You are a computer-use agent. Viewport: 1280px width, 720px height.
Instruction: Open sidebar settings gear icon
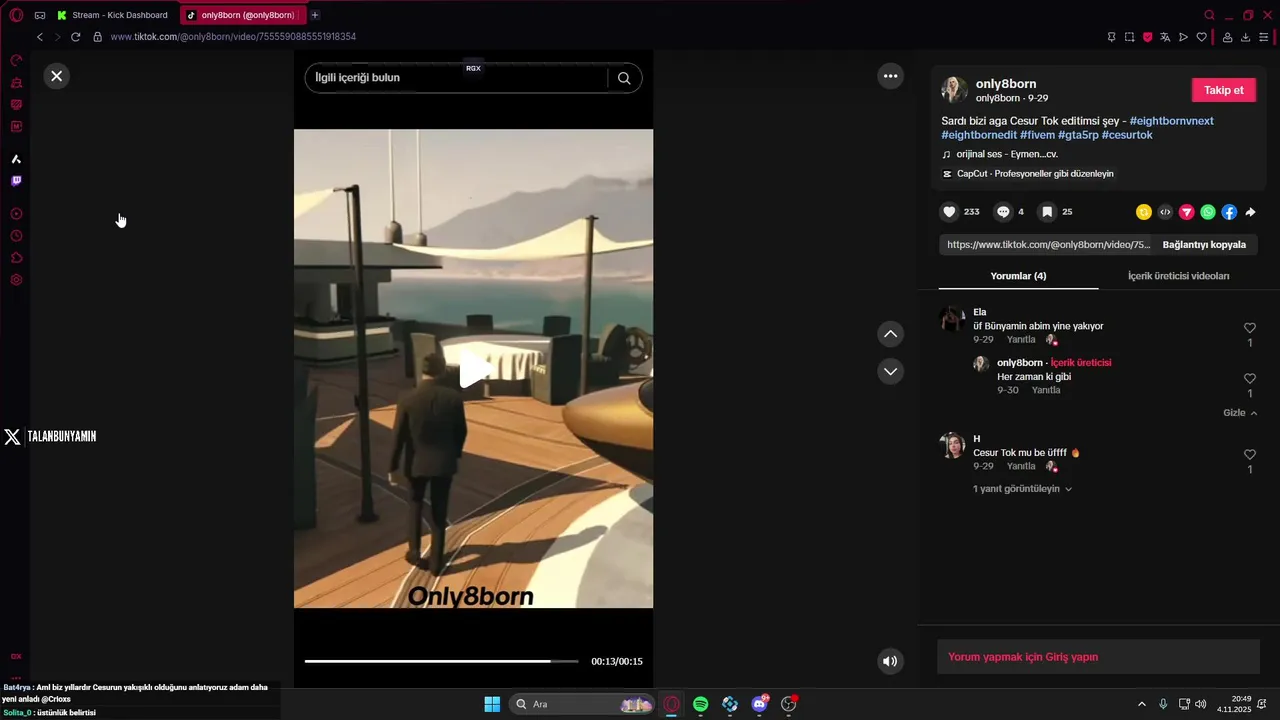[16, 280]
